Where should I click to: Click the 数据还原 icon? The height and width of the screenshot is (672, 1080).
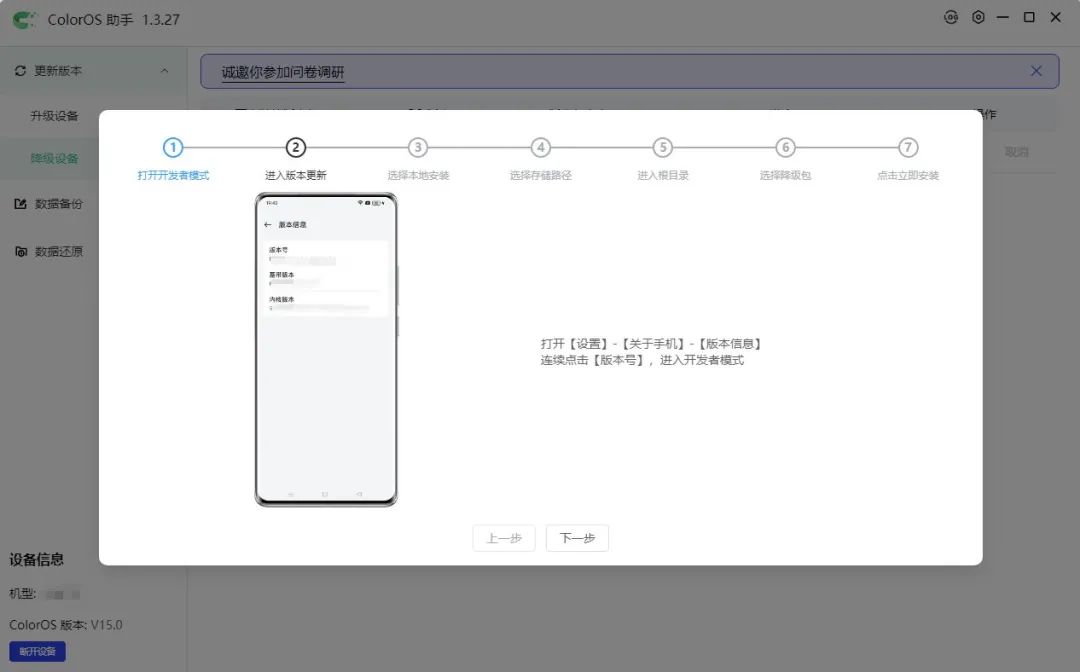[21, 251]
